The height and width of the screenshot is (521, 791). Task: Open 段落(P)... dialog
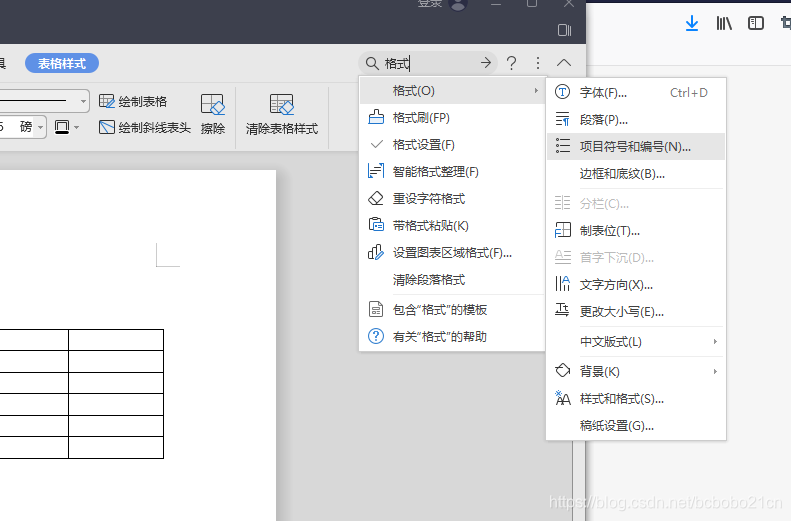pyautogui.click(x=636, y=120)
